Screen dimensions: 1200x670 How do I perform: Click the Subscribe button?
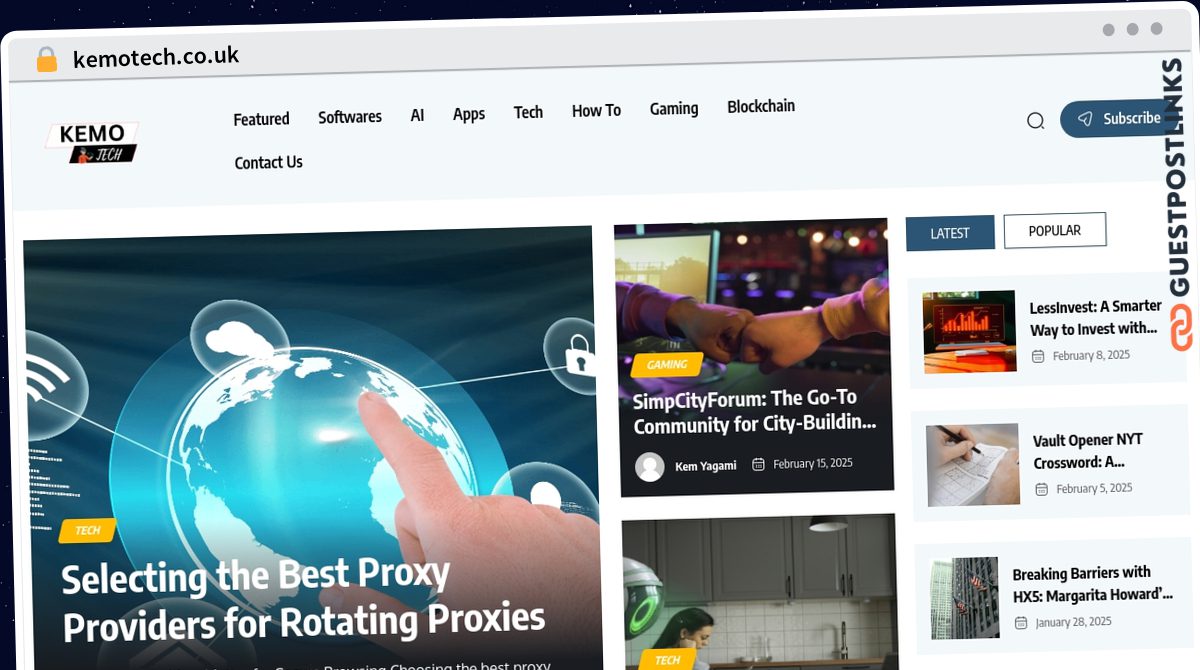pyautogui.click(x=1118, y=118)
